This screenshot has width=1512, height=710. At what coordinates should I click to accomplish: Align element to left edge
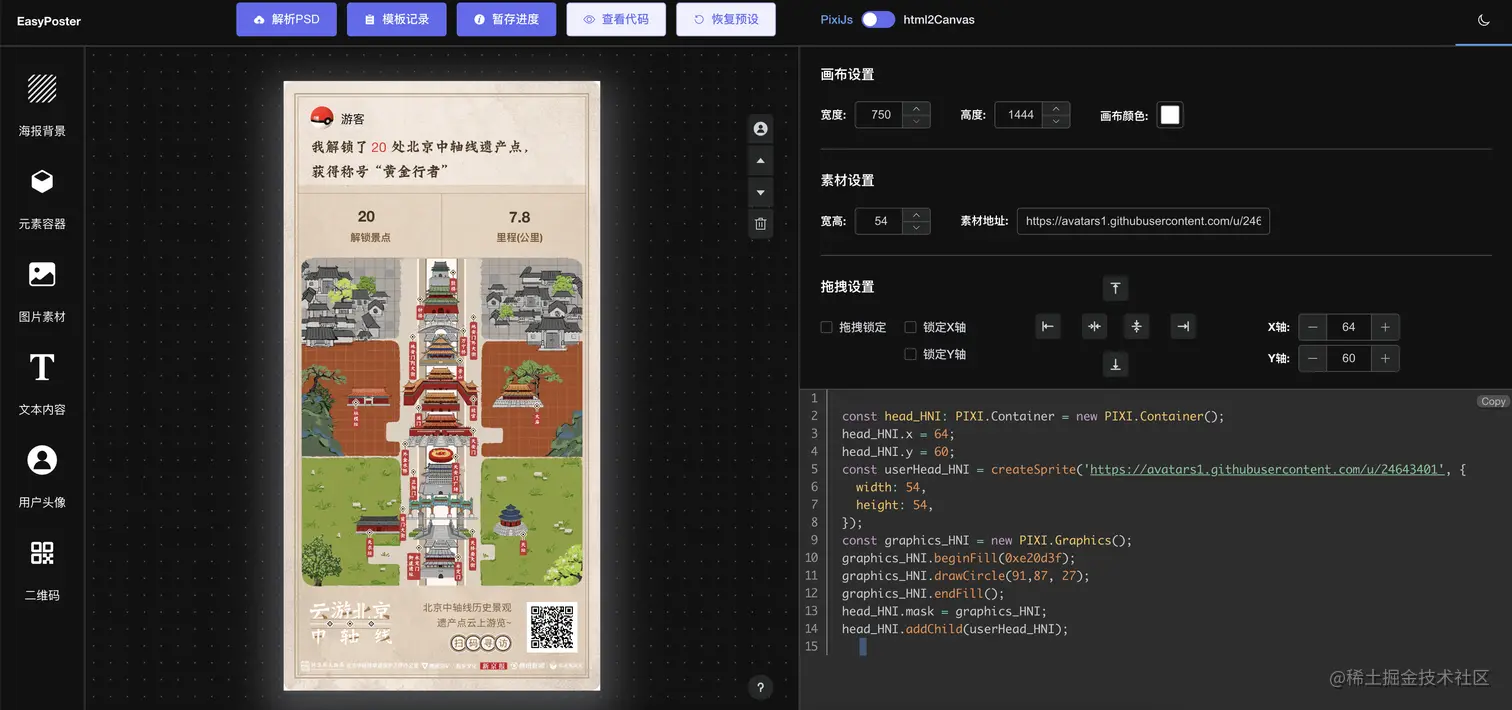1048,326
